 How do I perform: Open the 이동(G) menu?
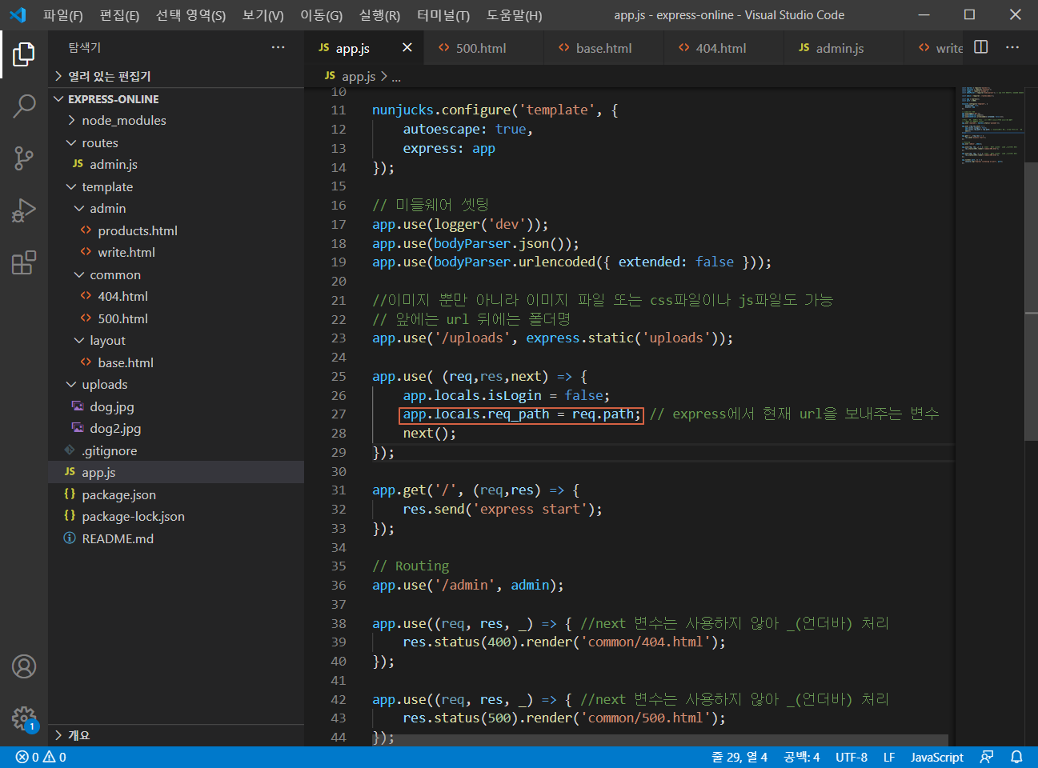tap(321, 15)
